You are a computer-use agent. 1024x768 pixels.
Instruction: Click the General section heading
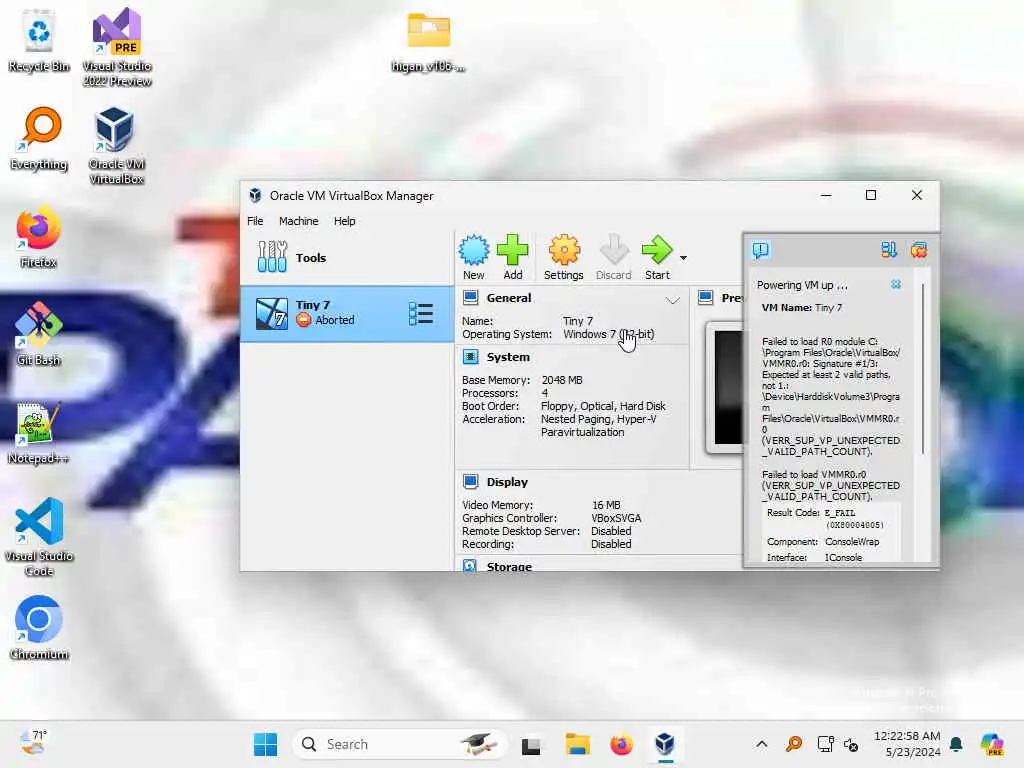[x=509, y=298]
